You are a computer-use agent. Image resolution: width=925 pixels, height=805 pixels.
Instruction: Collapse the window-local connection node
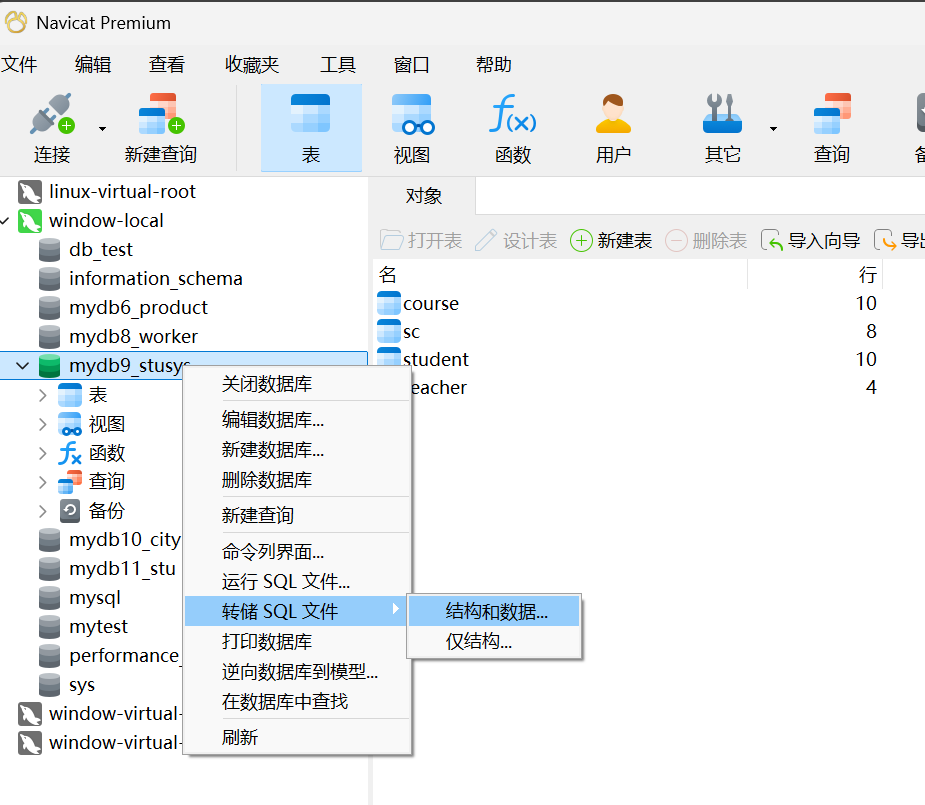tap(5, 221)
